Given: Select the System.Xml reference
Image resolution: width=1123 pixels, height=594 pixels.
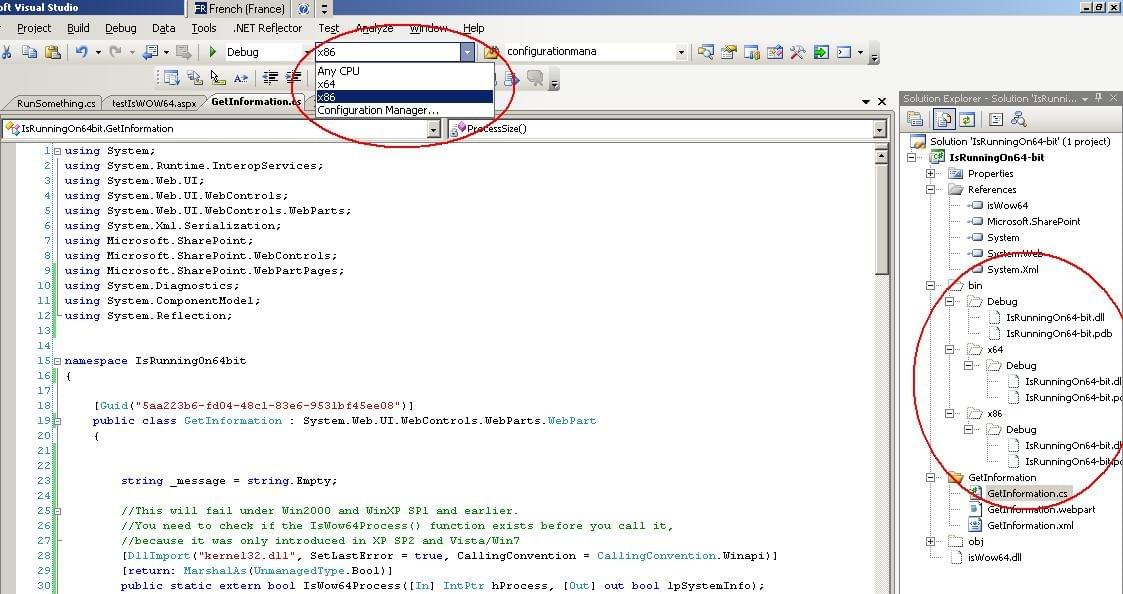Looking at the screenshot, I should tap(1013, 269).
